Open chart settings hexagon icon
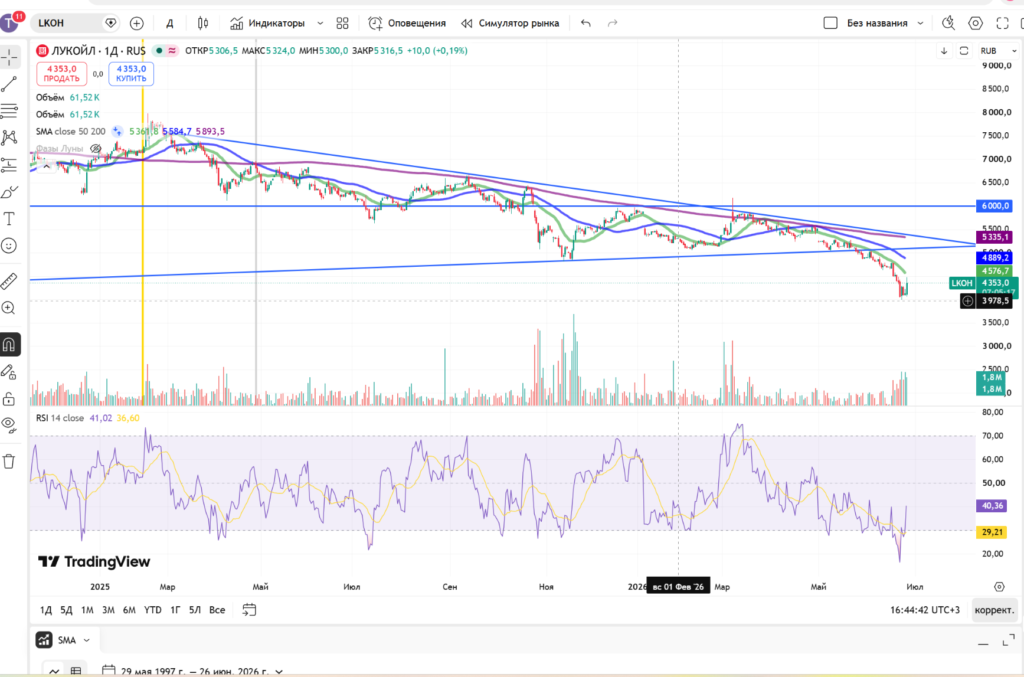 975,23
